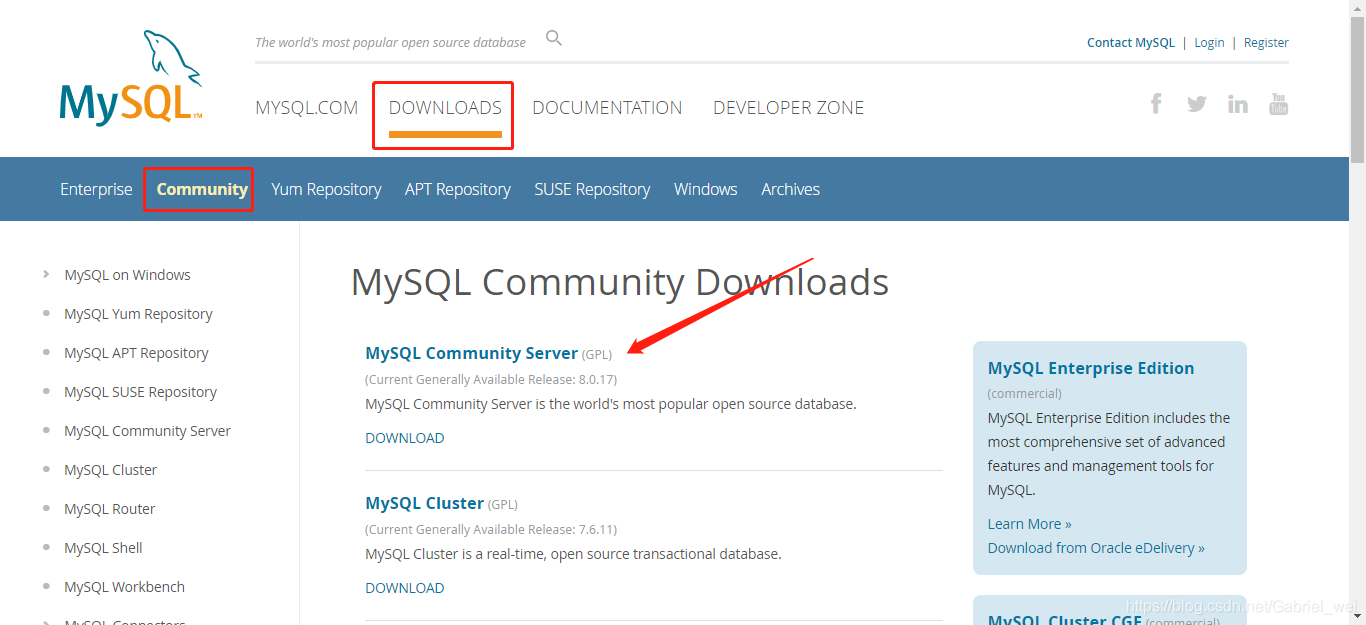Click the MySQL Community Server heading link

click(472, 353)
